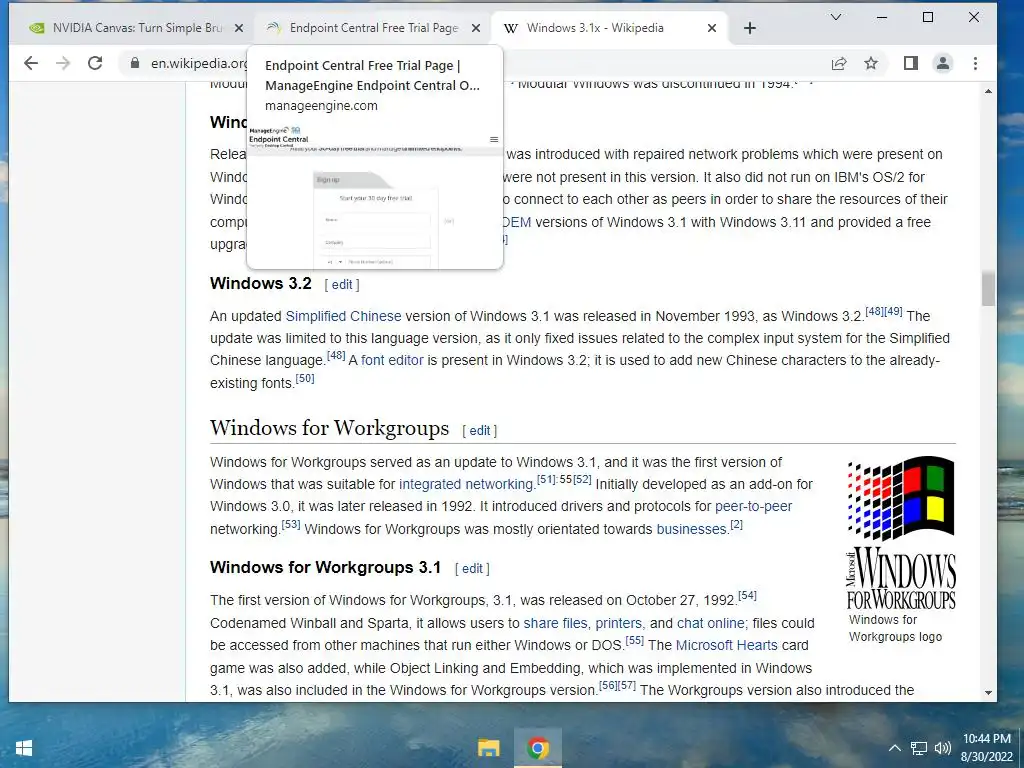Image resolution: width=1024 pixels, height=768 pixels.
Task: Click citation reference [53]
Action: [291, 524]
